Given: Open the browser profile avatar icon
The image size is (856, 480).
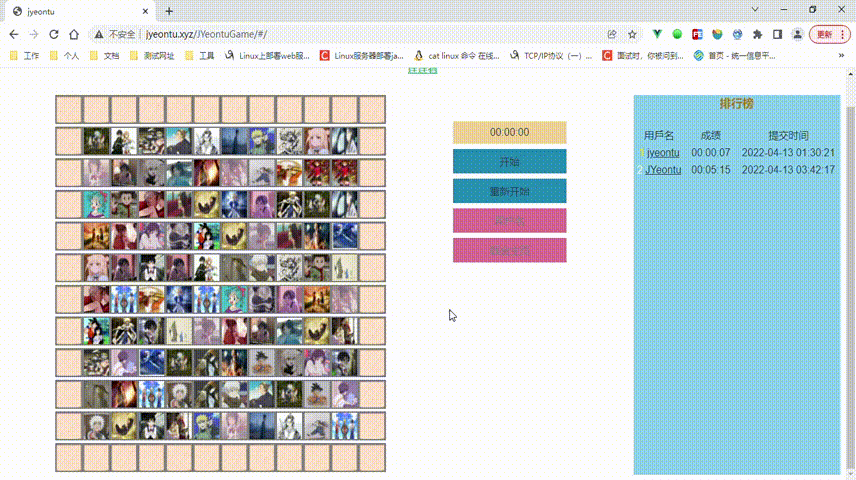Looking at the screenshot, I should (x=798, y=34).
